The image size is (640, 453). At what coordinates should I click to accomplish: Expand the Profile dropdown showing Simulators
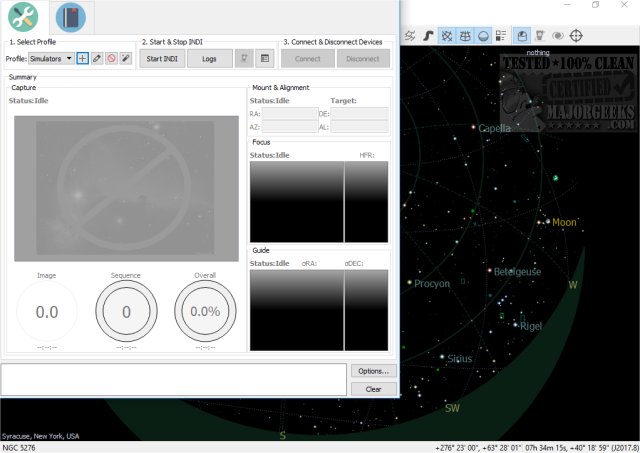point(51,59)
